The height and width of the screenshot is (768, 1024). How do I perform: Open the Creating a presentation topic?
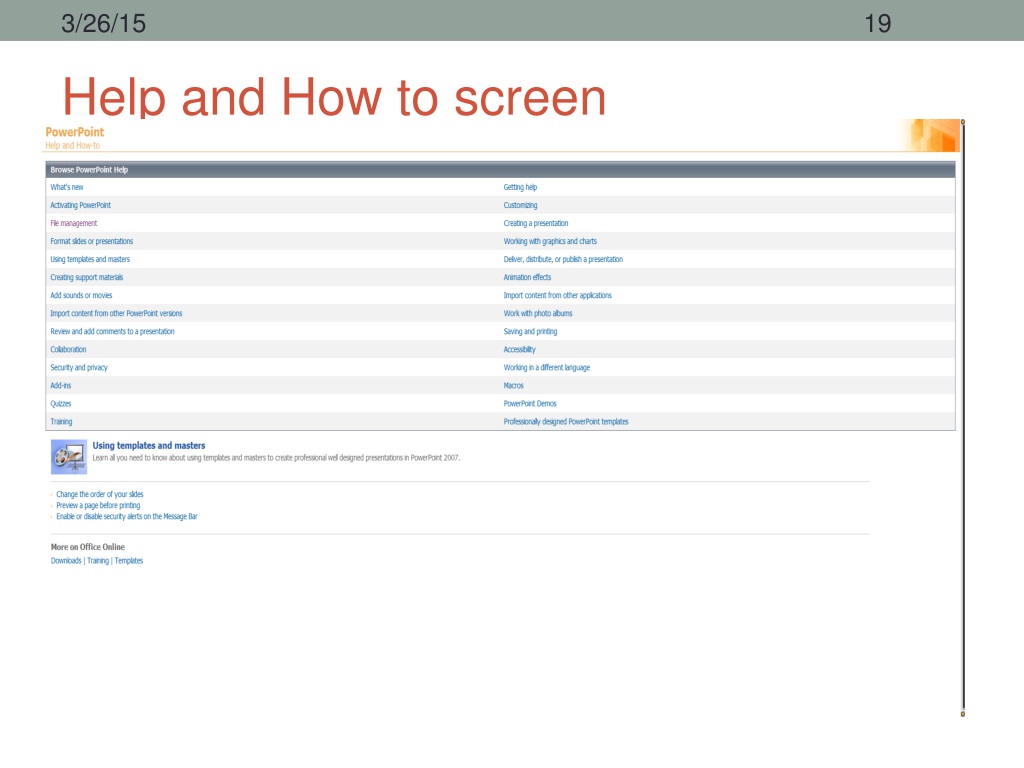536,223
